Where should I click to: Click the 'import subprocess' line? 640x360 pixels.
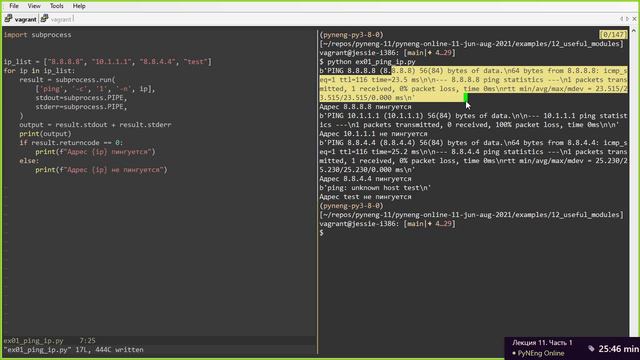pos(38,35)
